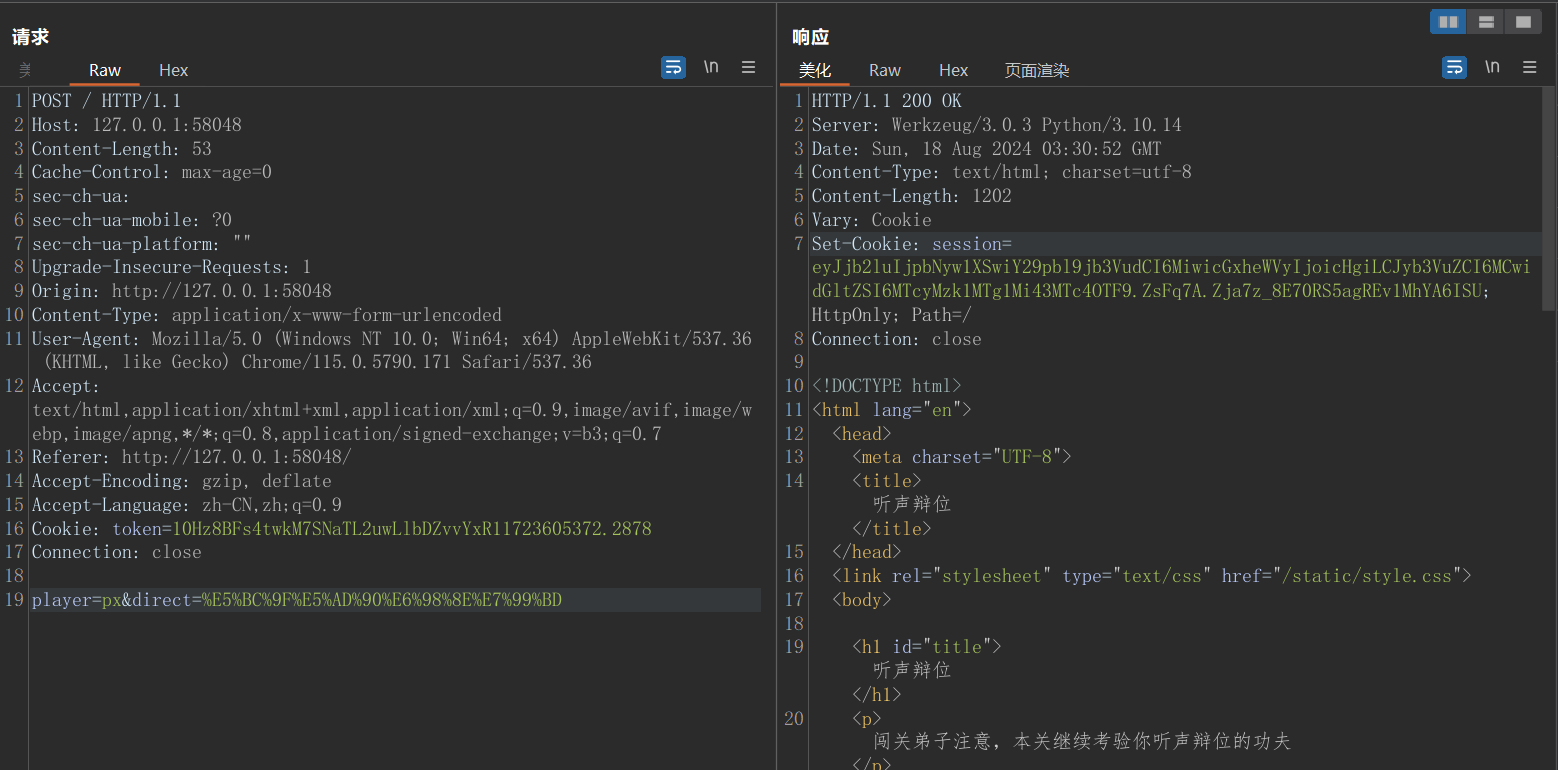
Task: Click the Referer header line
Action: pos(191,457)
